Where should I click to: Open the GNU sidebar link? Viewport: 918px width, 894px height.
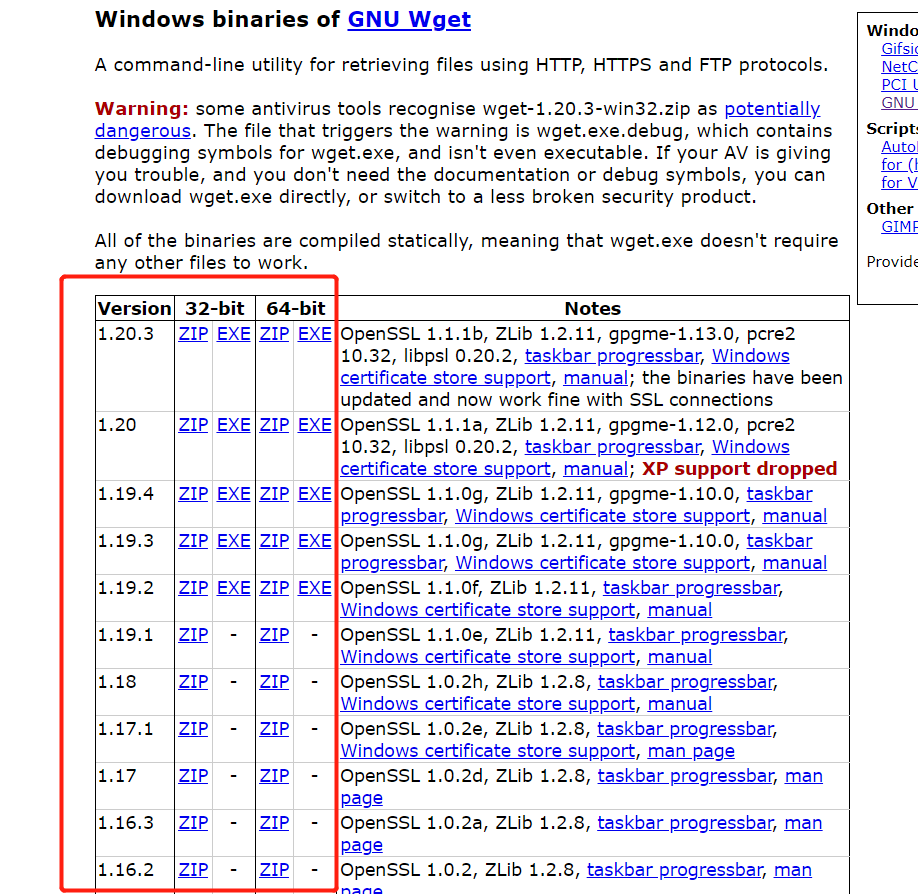pyautogui.click(x=899, y=102)
